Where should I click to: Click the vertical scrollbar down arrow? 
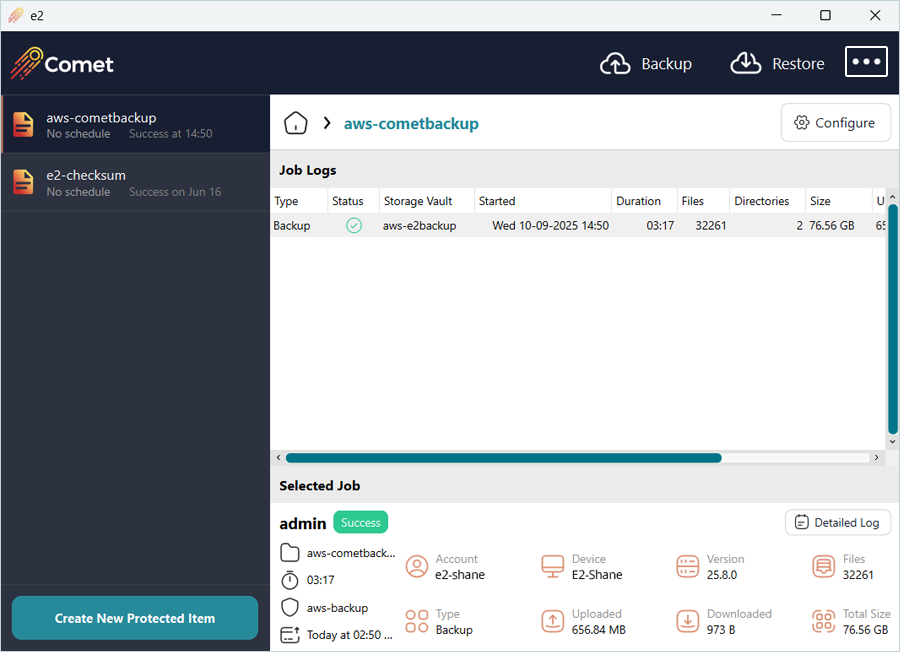[x=893, y=441]
